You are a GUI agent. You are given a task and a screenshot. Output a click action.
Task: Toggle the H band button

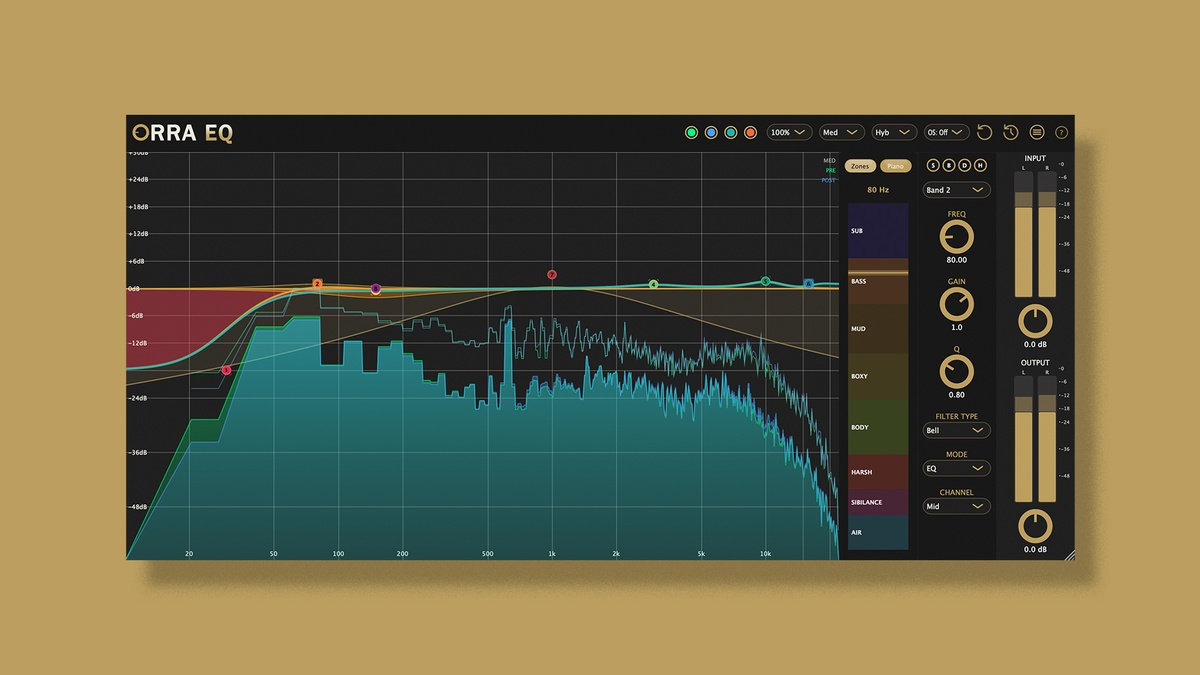point(980,165)
